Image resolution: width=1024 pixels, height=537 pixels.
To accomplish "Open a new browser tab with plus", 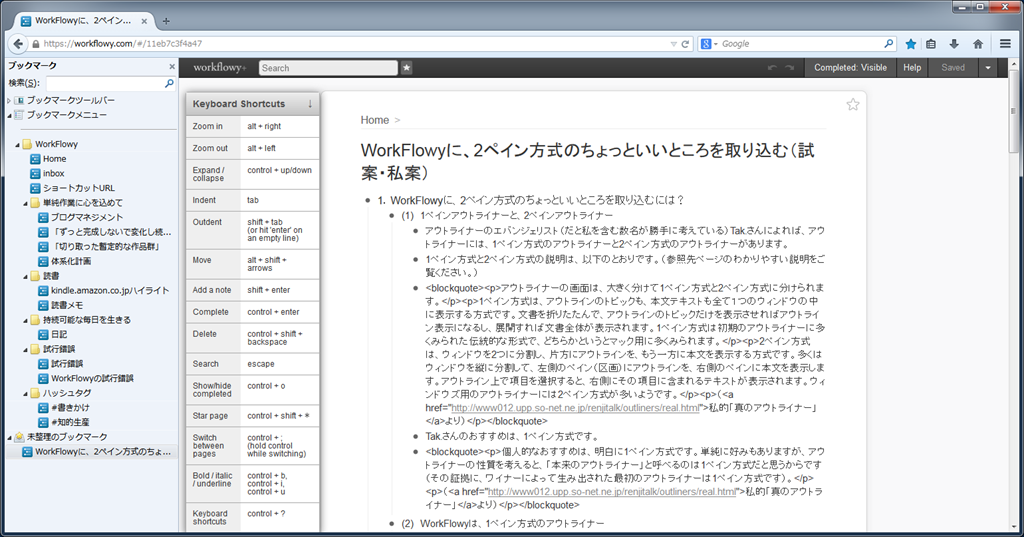I will pyautogui.click(x=166, y=21).
